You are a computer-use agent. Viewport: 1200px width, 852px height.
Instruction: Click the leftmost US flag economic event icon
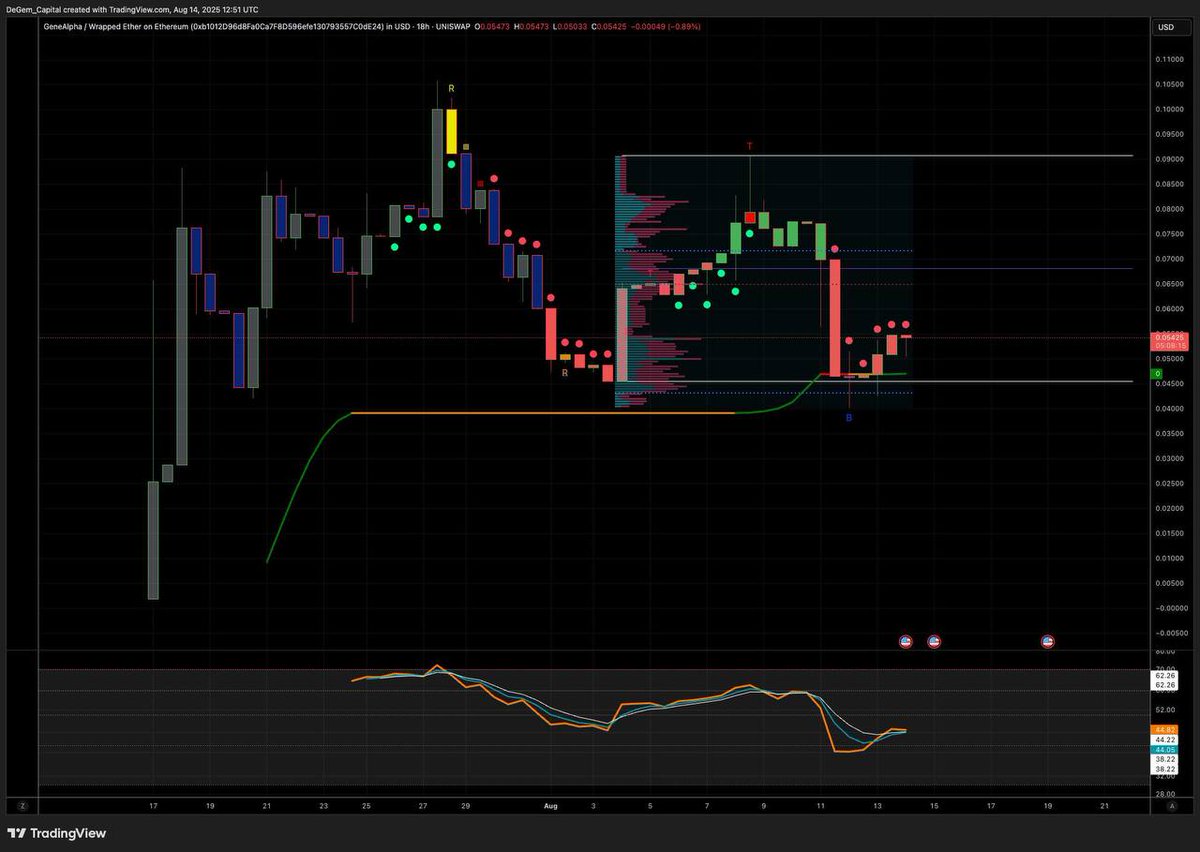(905, 641)
